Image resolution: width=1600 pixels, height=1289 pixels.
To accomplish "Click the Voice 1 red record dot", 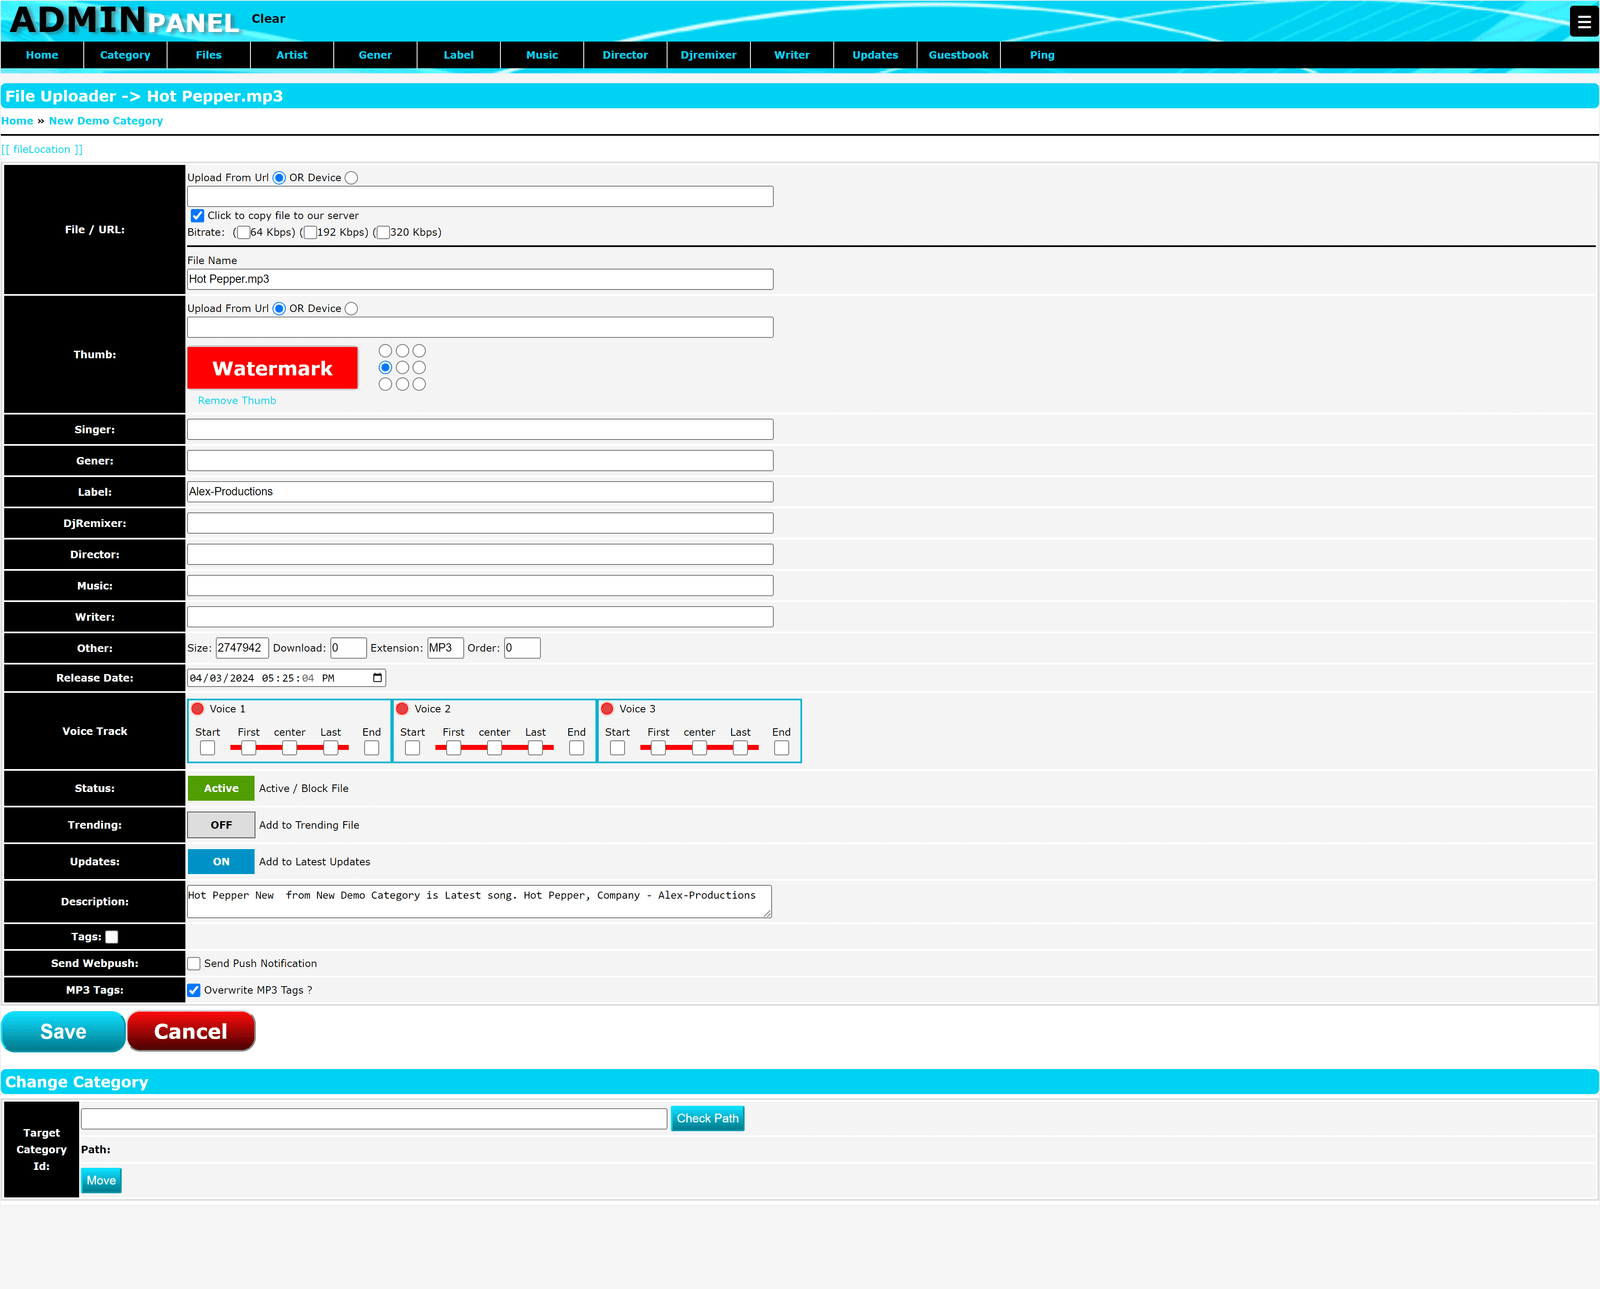I will point(198,709).
